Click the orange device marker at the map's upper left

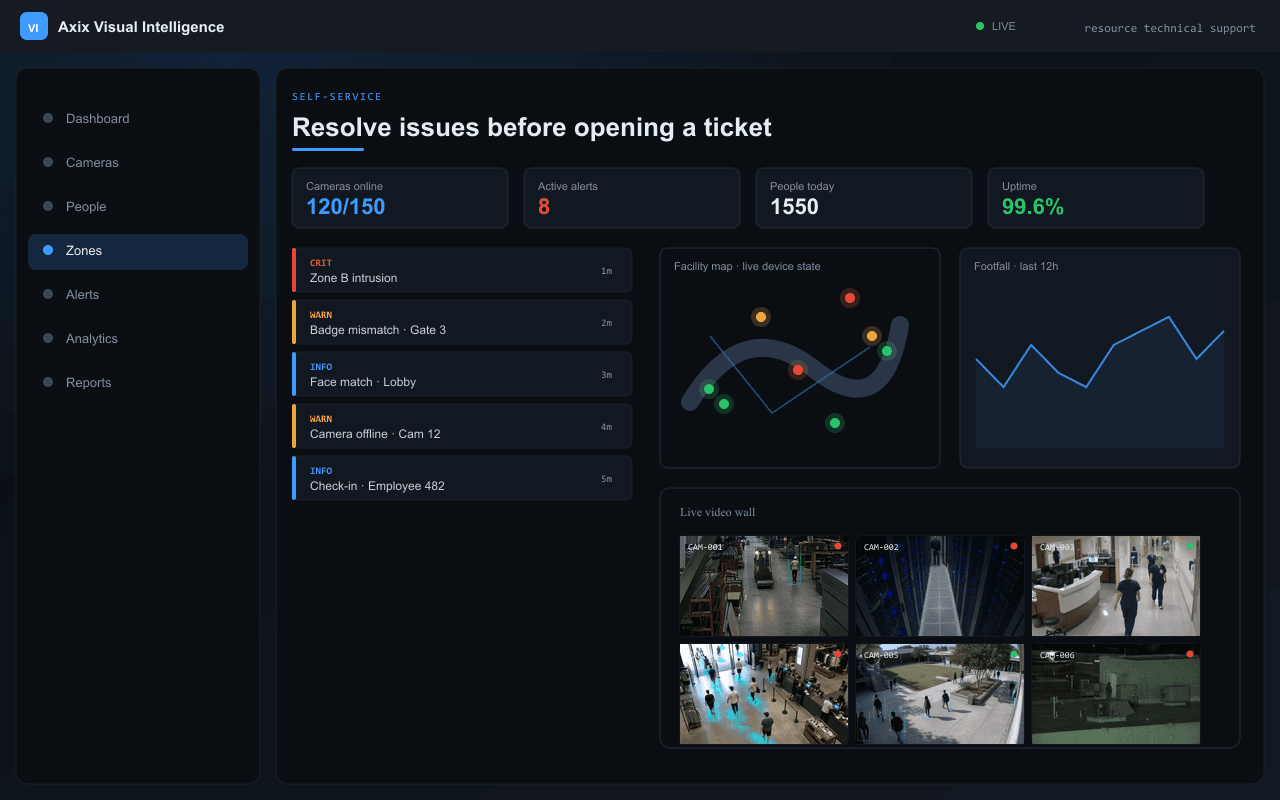761,317
